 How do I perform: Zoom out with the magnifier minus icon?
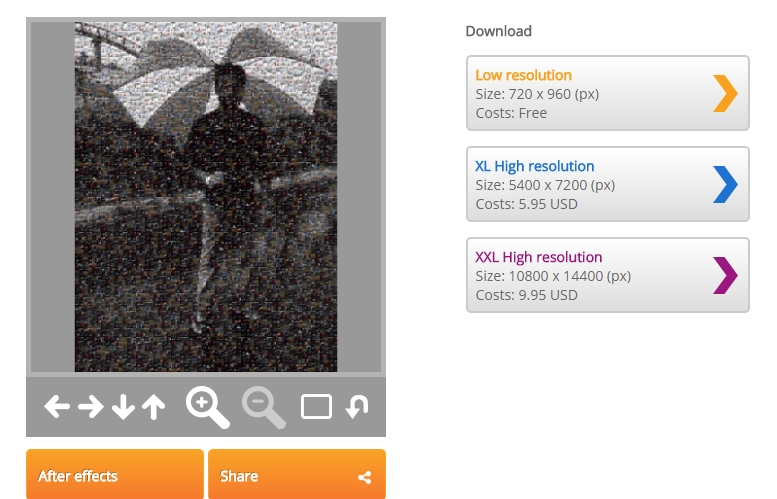coord(264,407)
